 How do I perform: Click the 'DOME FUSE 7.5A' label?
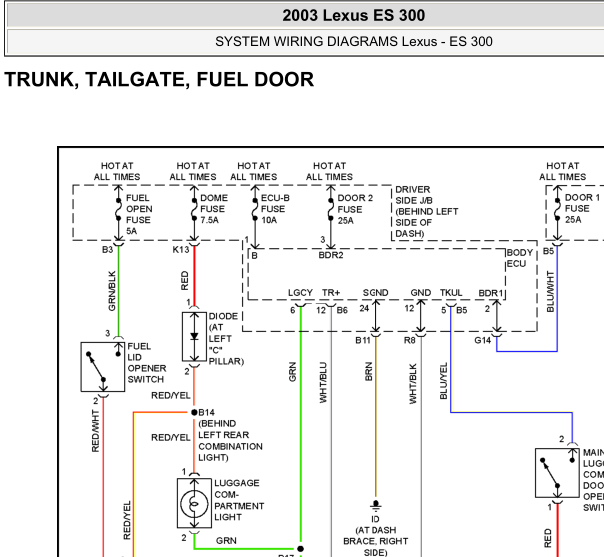pos(214,209)
